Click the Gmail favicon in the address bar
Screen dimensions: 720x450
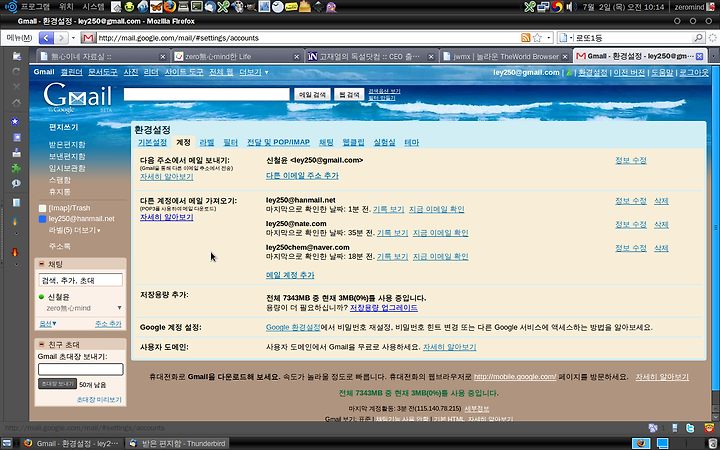88,38
